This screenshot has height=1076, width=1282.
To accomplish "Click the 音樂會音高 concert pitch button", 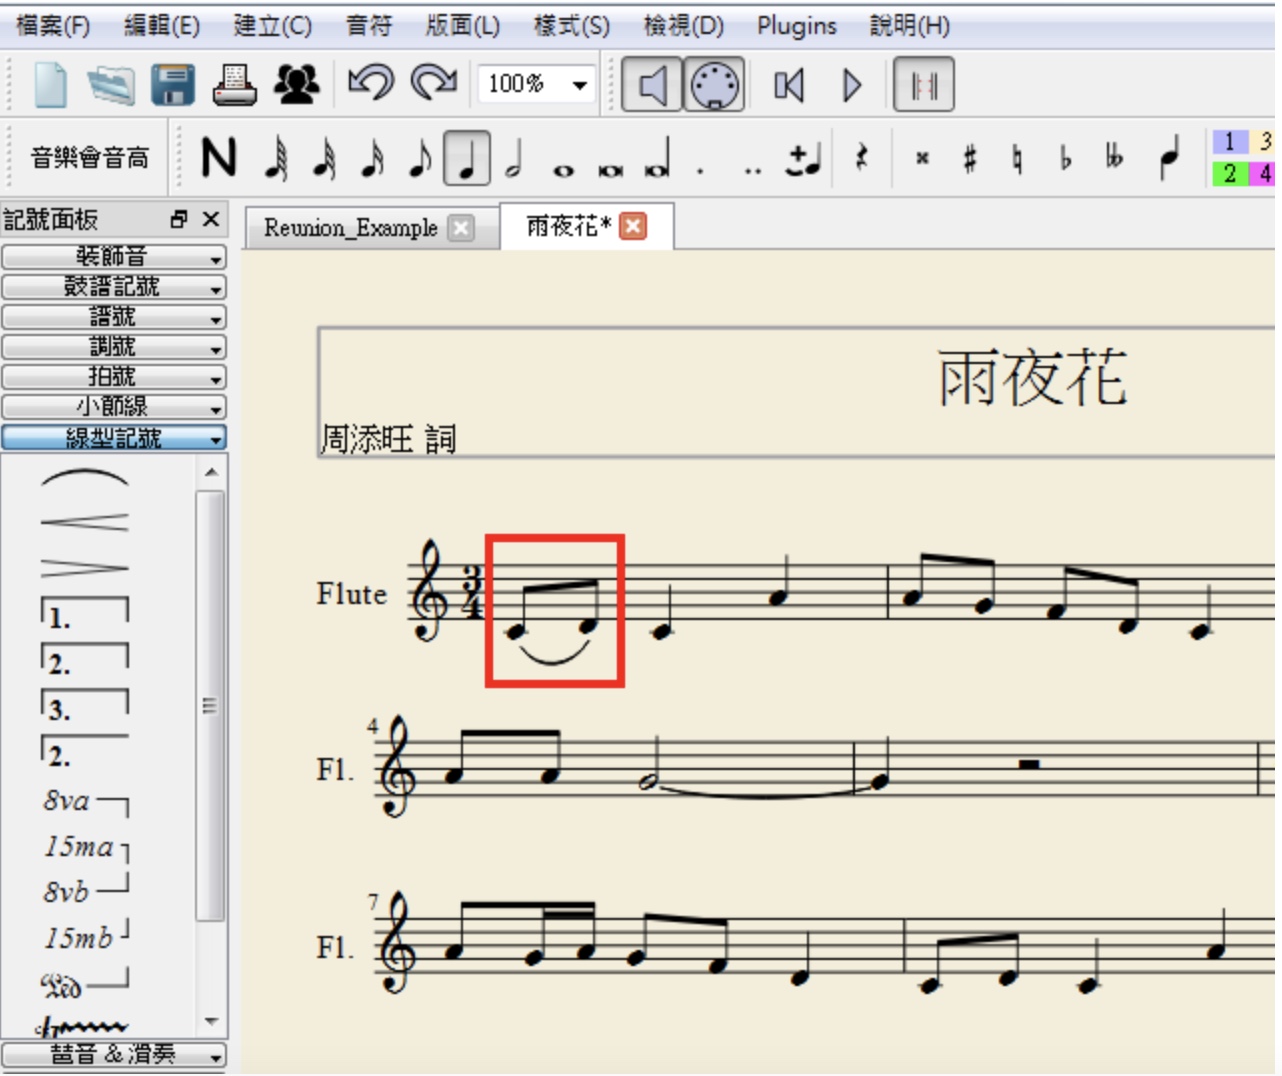I will click(x=89, y=158).
